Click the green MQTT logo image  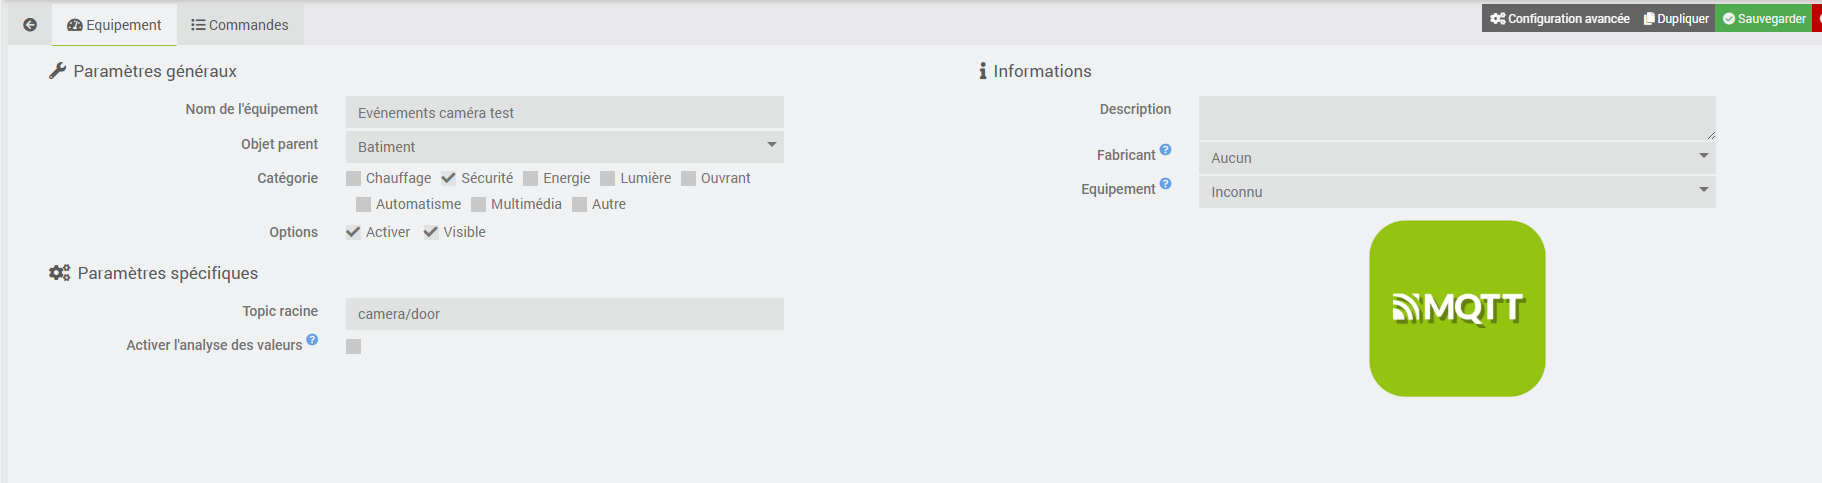click(1457, 309)
